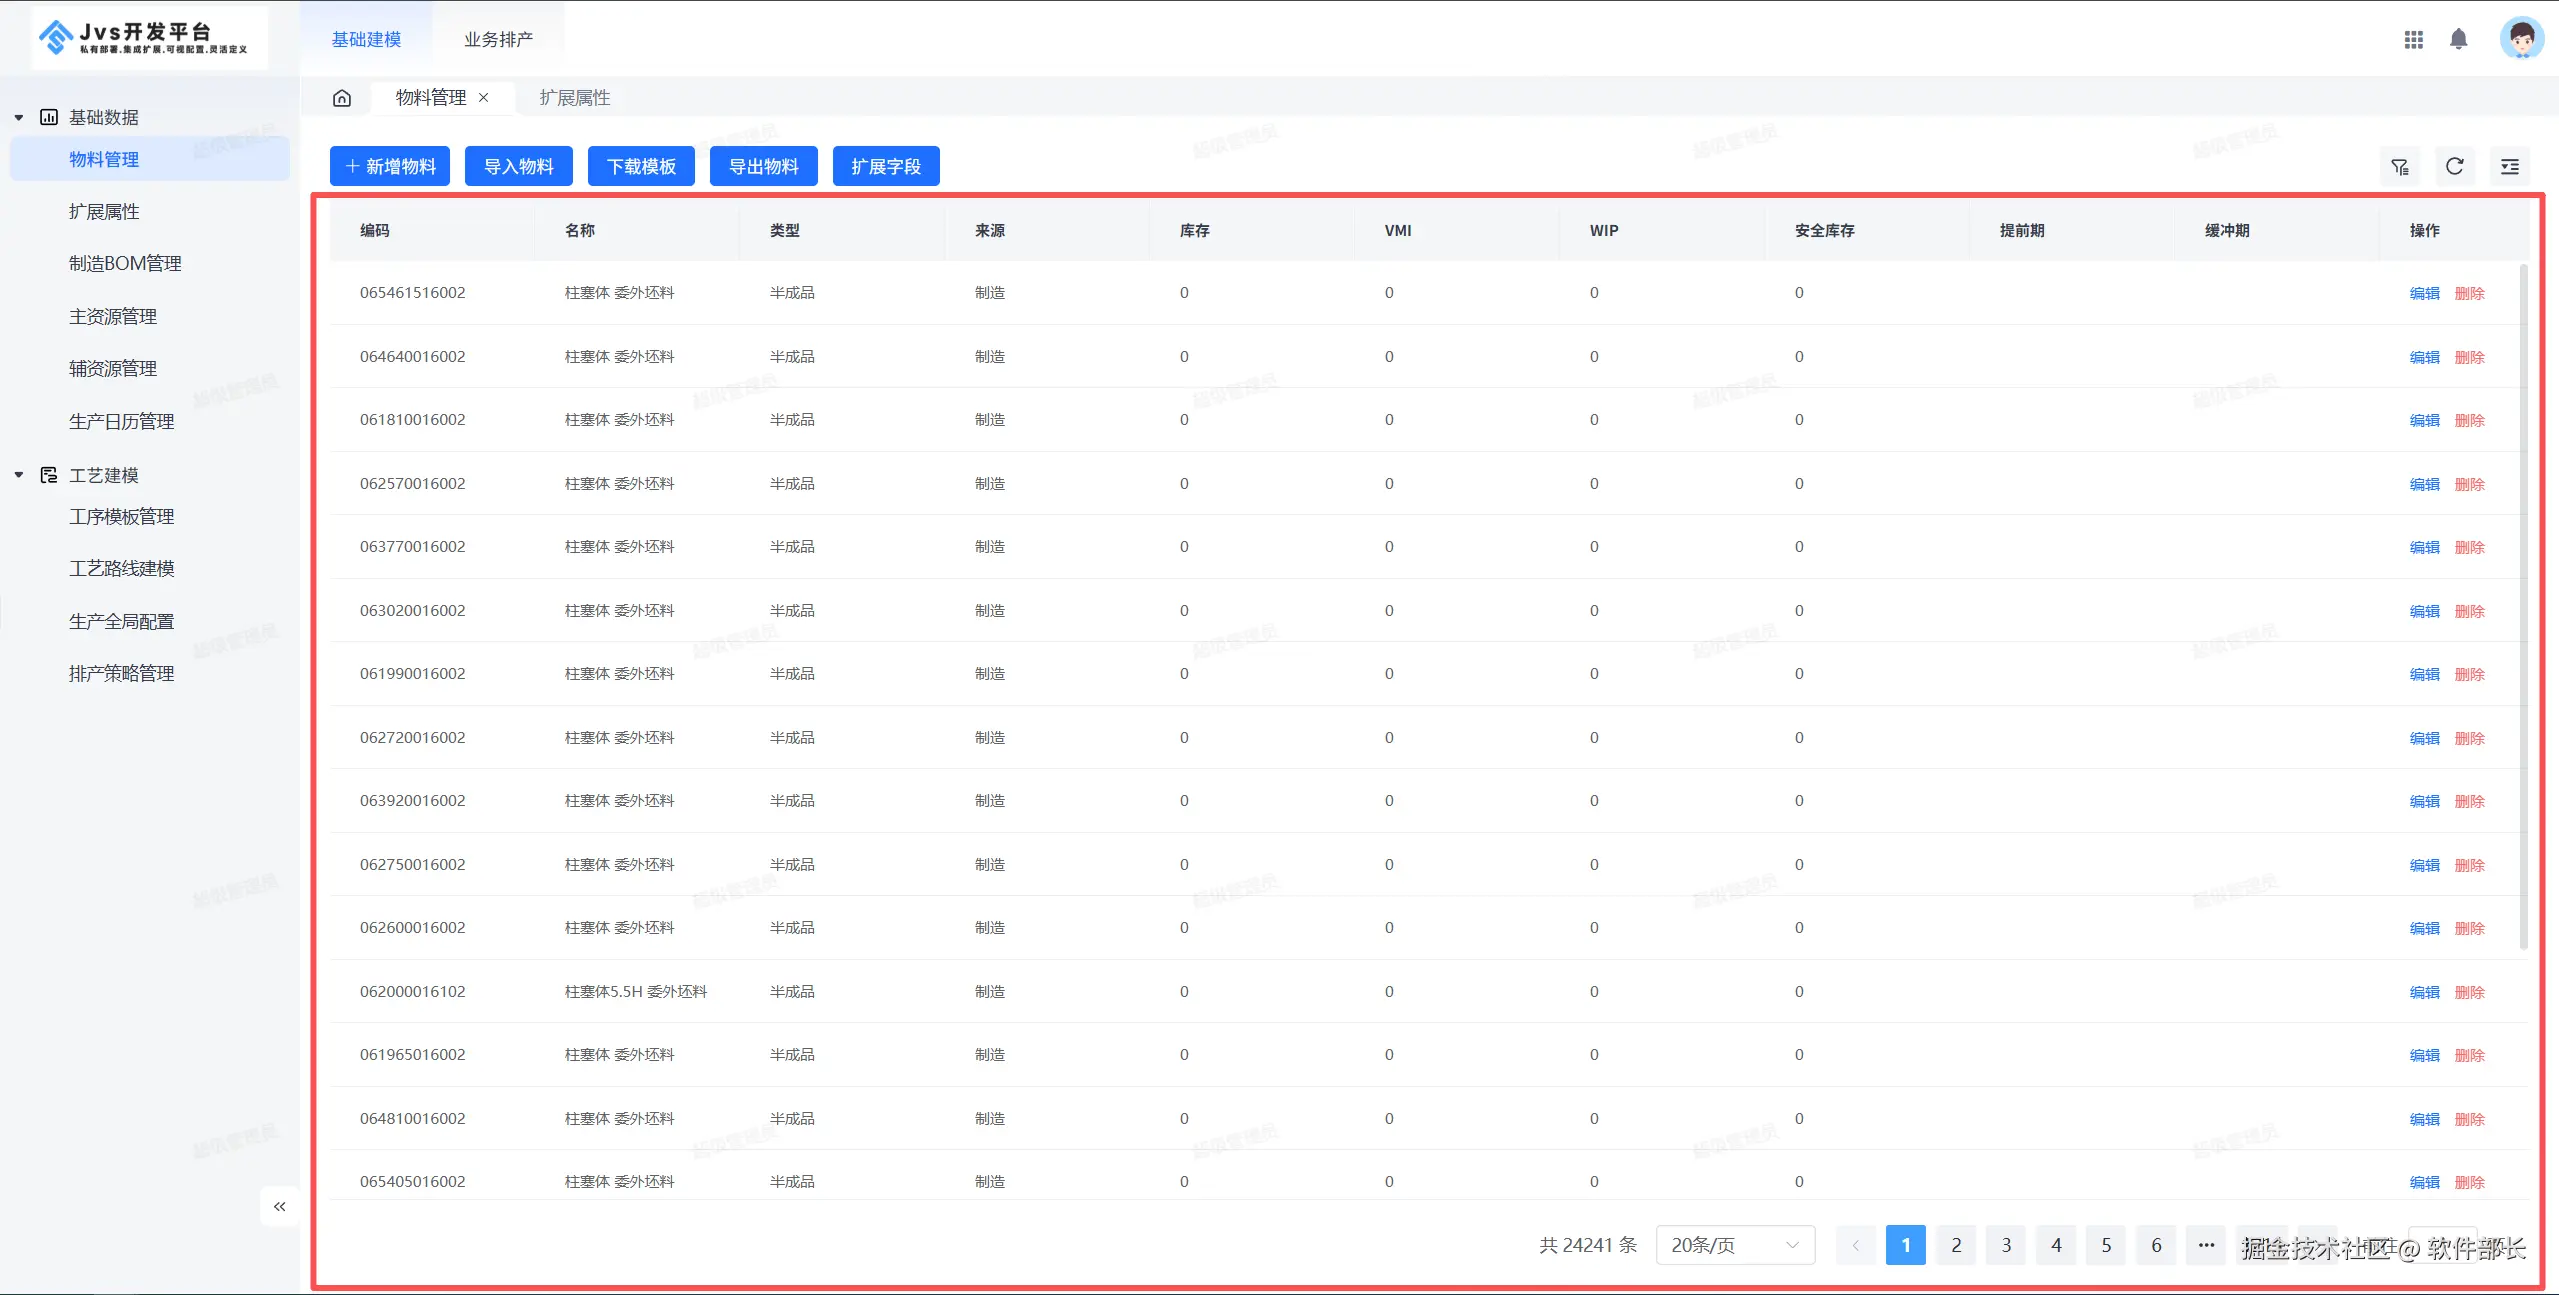Open 制造BOM管理 in sidebar
2559x1295 pixels.
click(125, 264)
